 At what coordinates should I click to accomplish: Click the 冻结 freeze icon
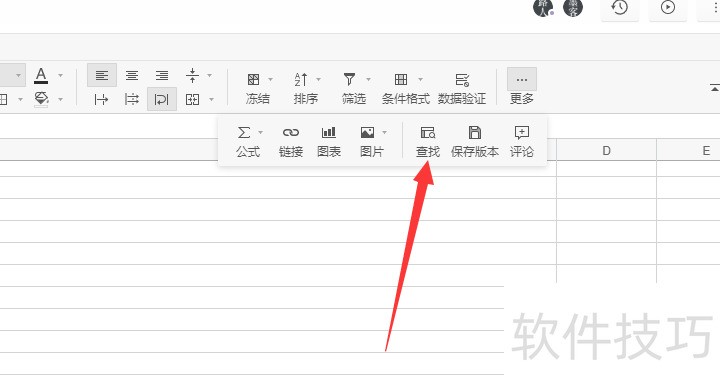(253, 79)
